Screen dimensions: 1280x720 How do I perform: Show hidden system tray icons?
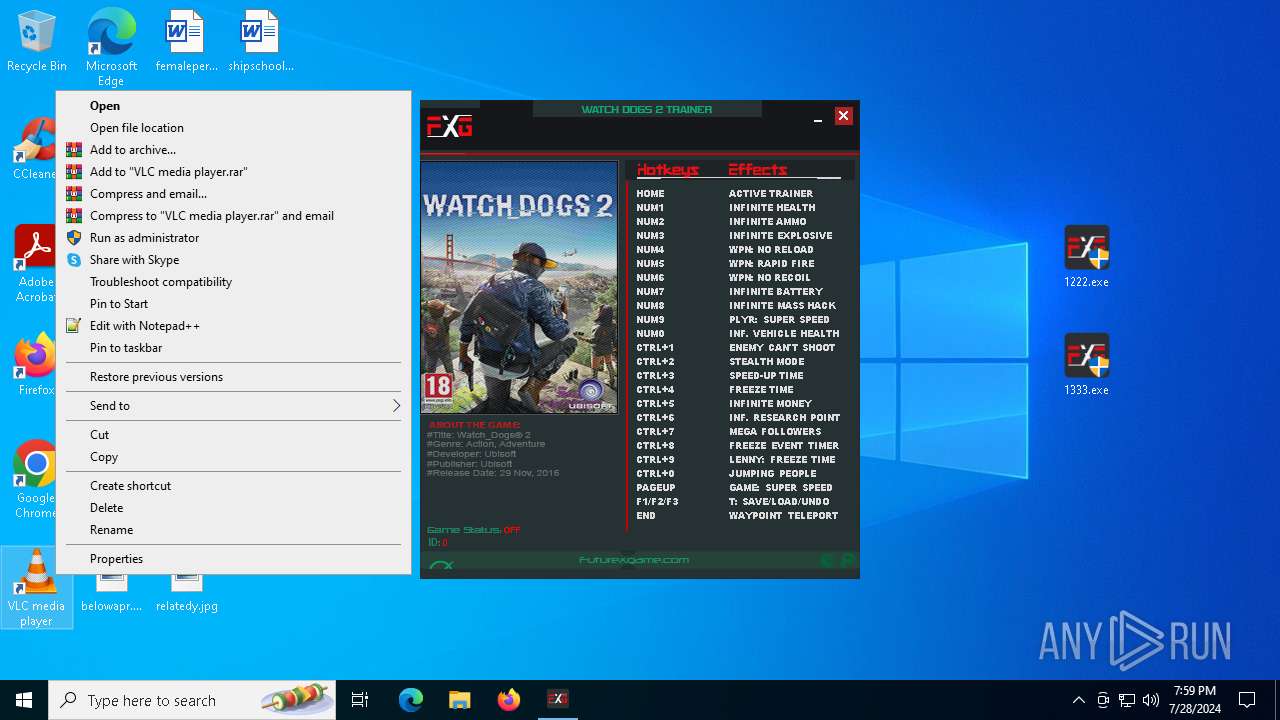click(1078, 700)
